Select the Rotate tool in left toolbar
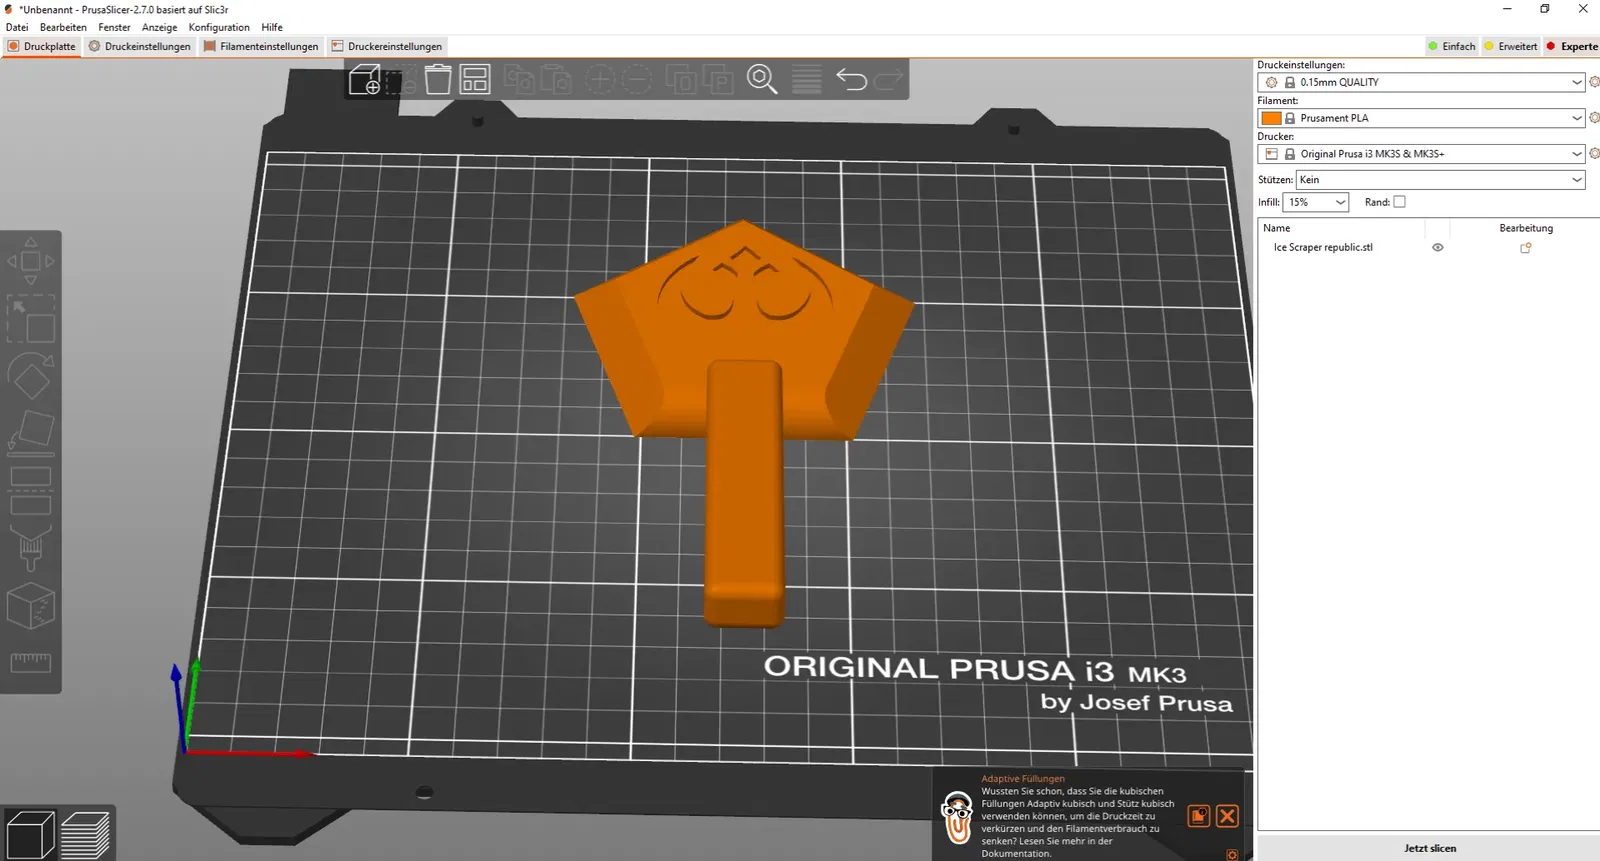Viewport: 1600px width, 861px height. (x=31, y=377)
